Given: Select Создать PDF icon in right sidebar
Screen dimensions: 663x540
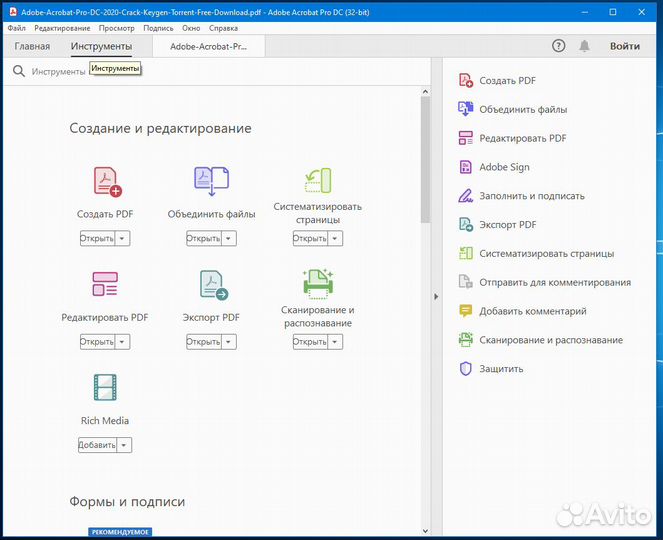Looking at the screenshot, I should [x=466, y=80].
